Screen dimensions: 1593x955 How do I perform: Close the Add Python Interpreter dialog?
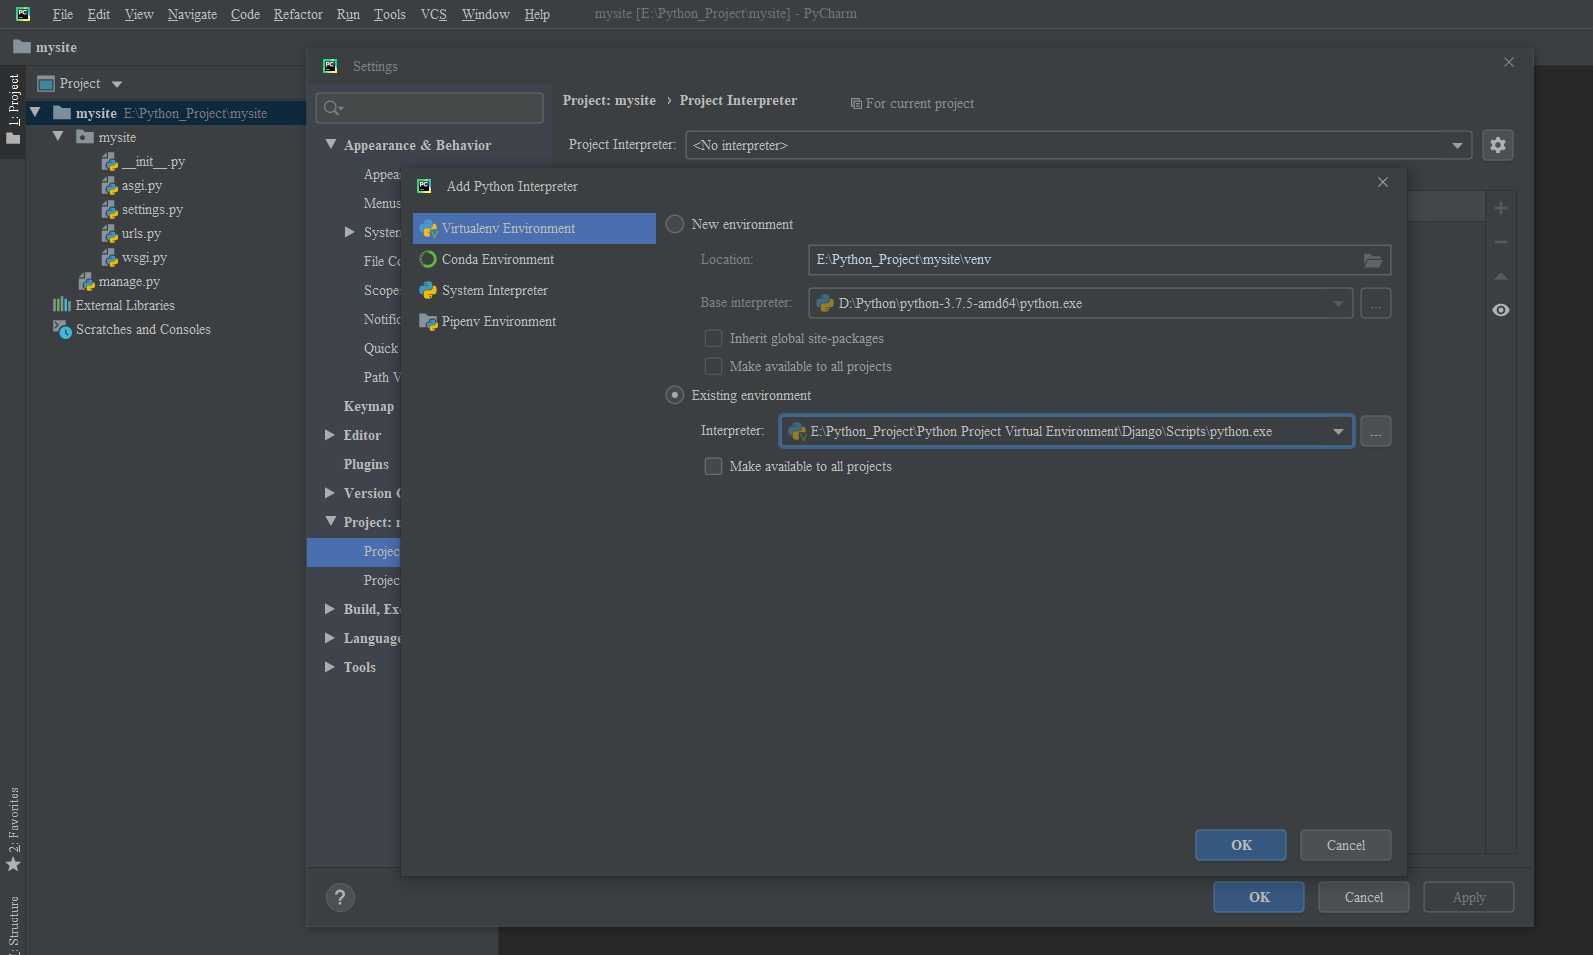[x=1383, y=182]
